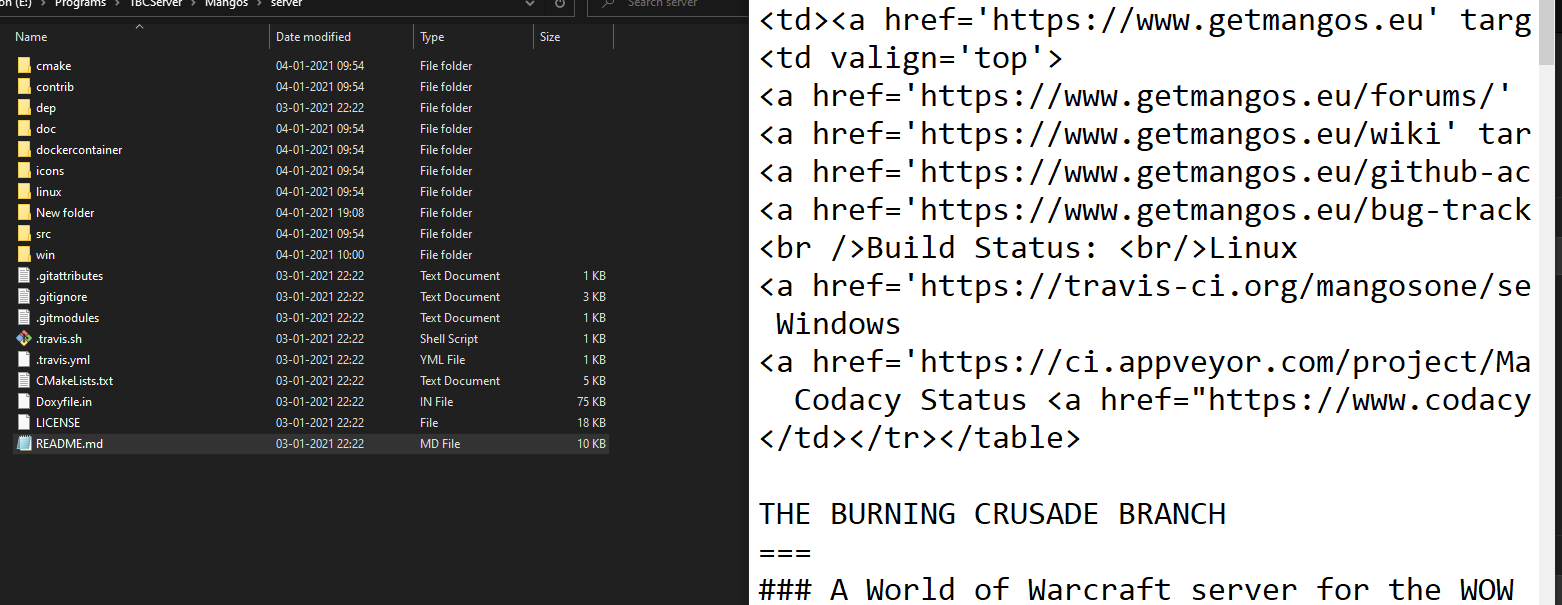Click the README.md file icon
Image resolution: width=1562 pixels, height=605 pixels.
tap(24, 444)
